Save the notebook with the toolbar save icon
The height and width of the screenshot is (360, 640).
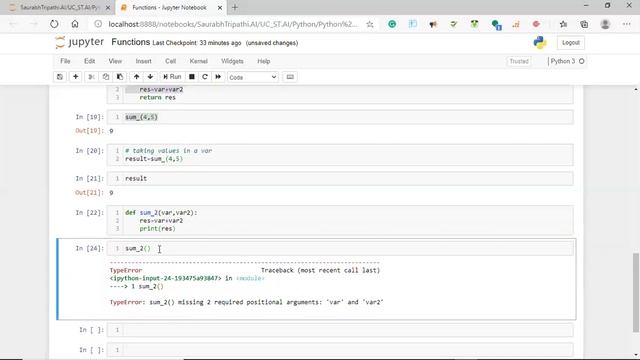[x=60, y=77]
